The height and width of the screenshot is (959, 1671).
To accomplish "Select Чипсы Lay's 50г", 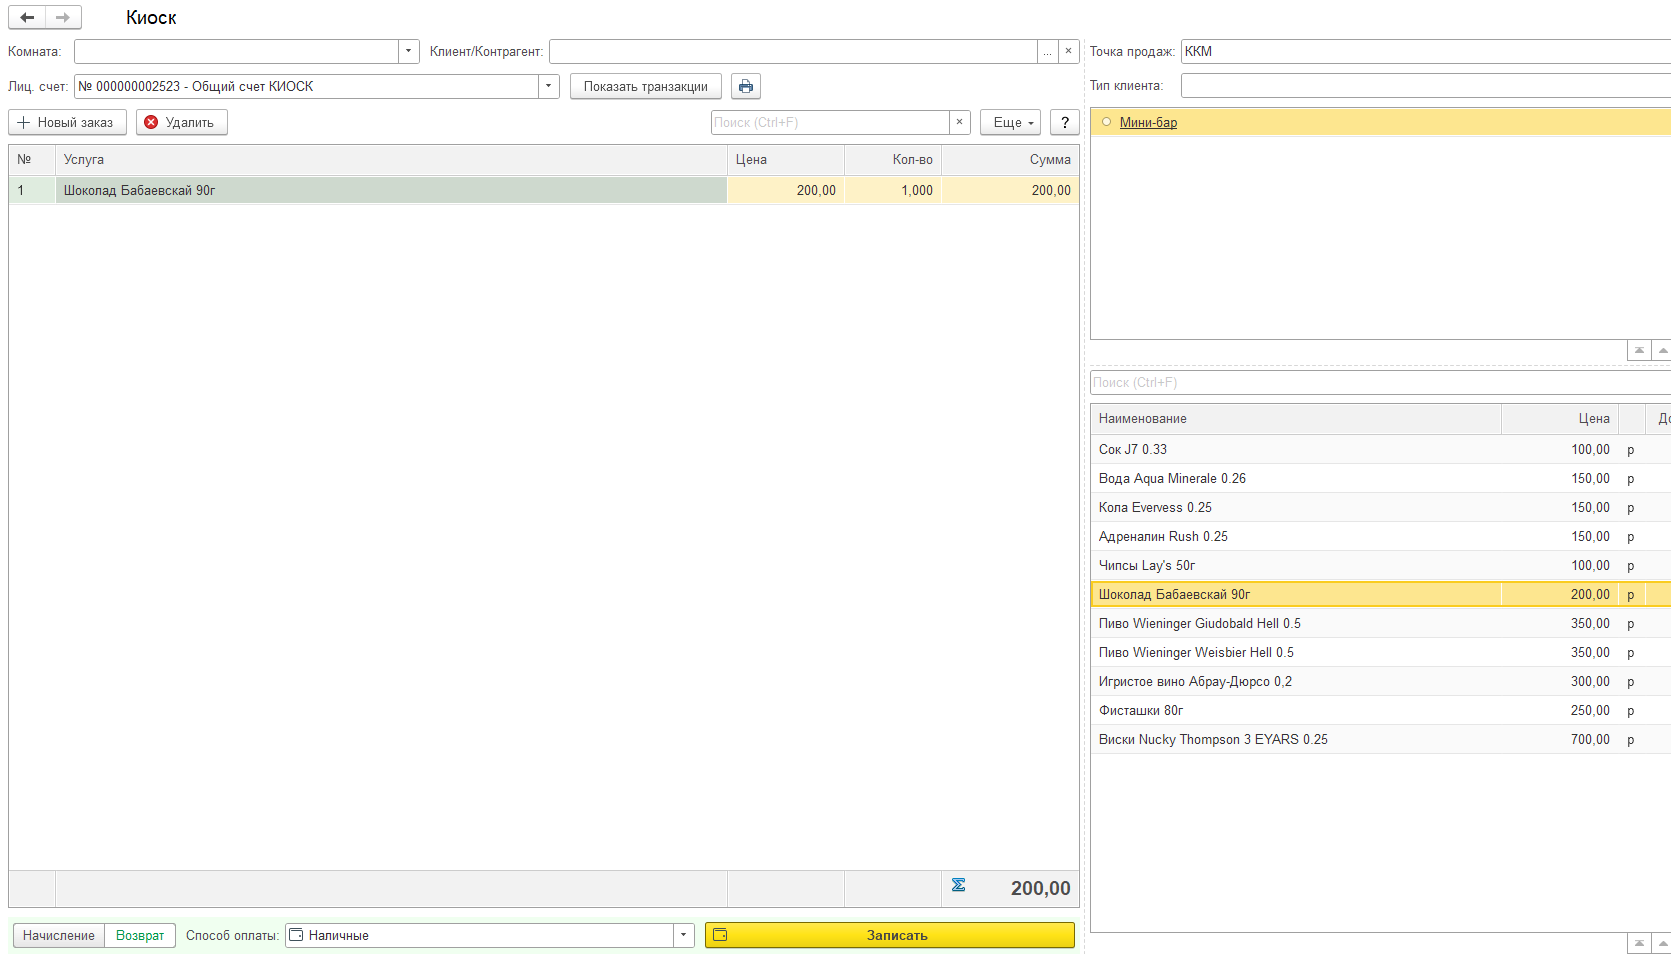I will coord(1380,565).
